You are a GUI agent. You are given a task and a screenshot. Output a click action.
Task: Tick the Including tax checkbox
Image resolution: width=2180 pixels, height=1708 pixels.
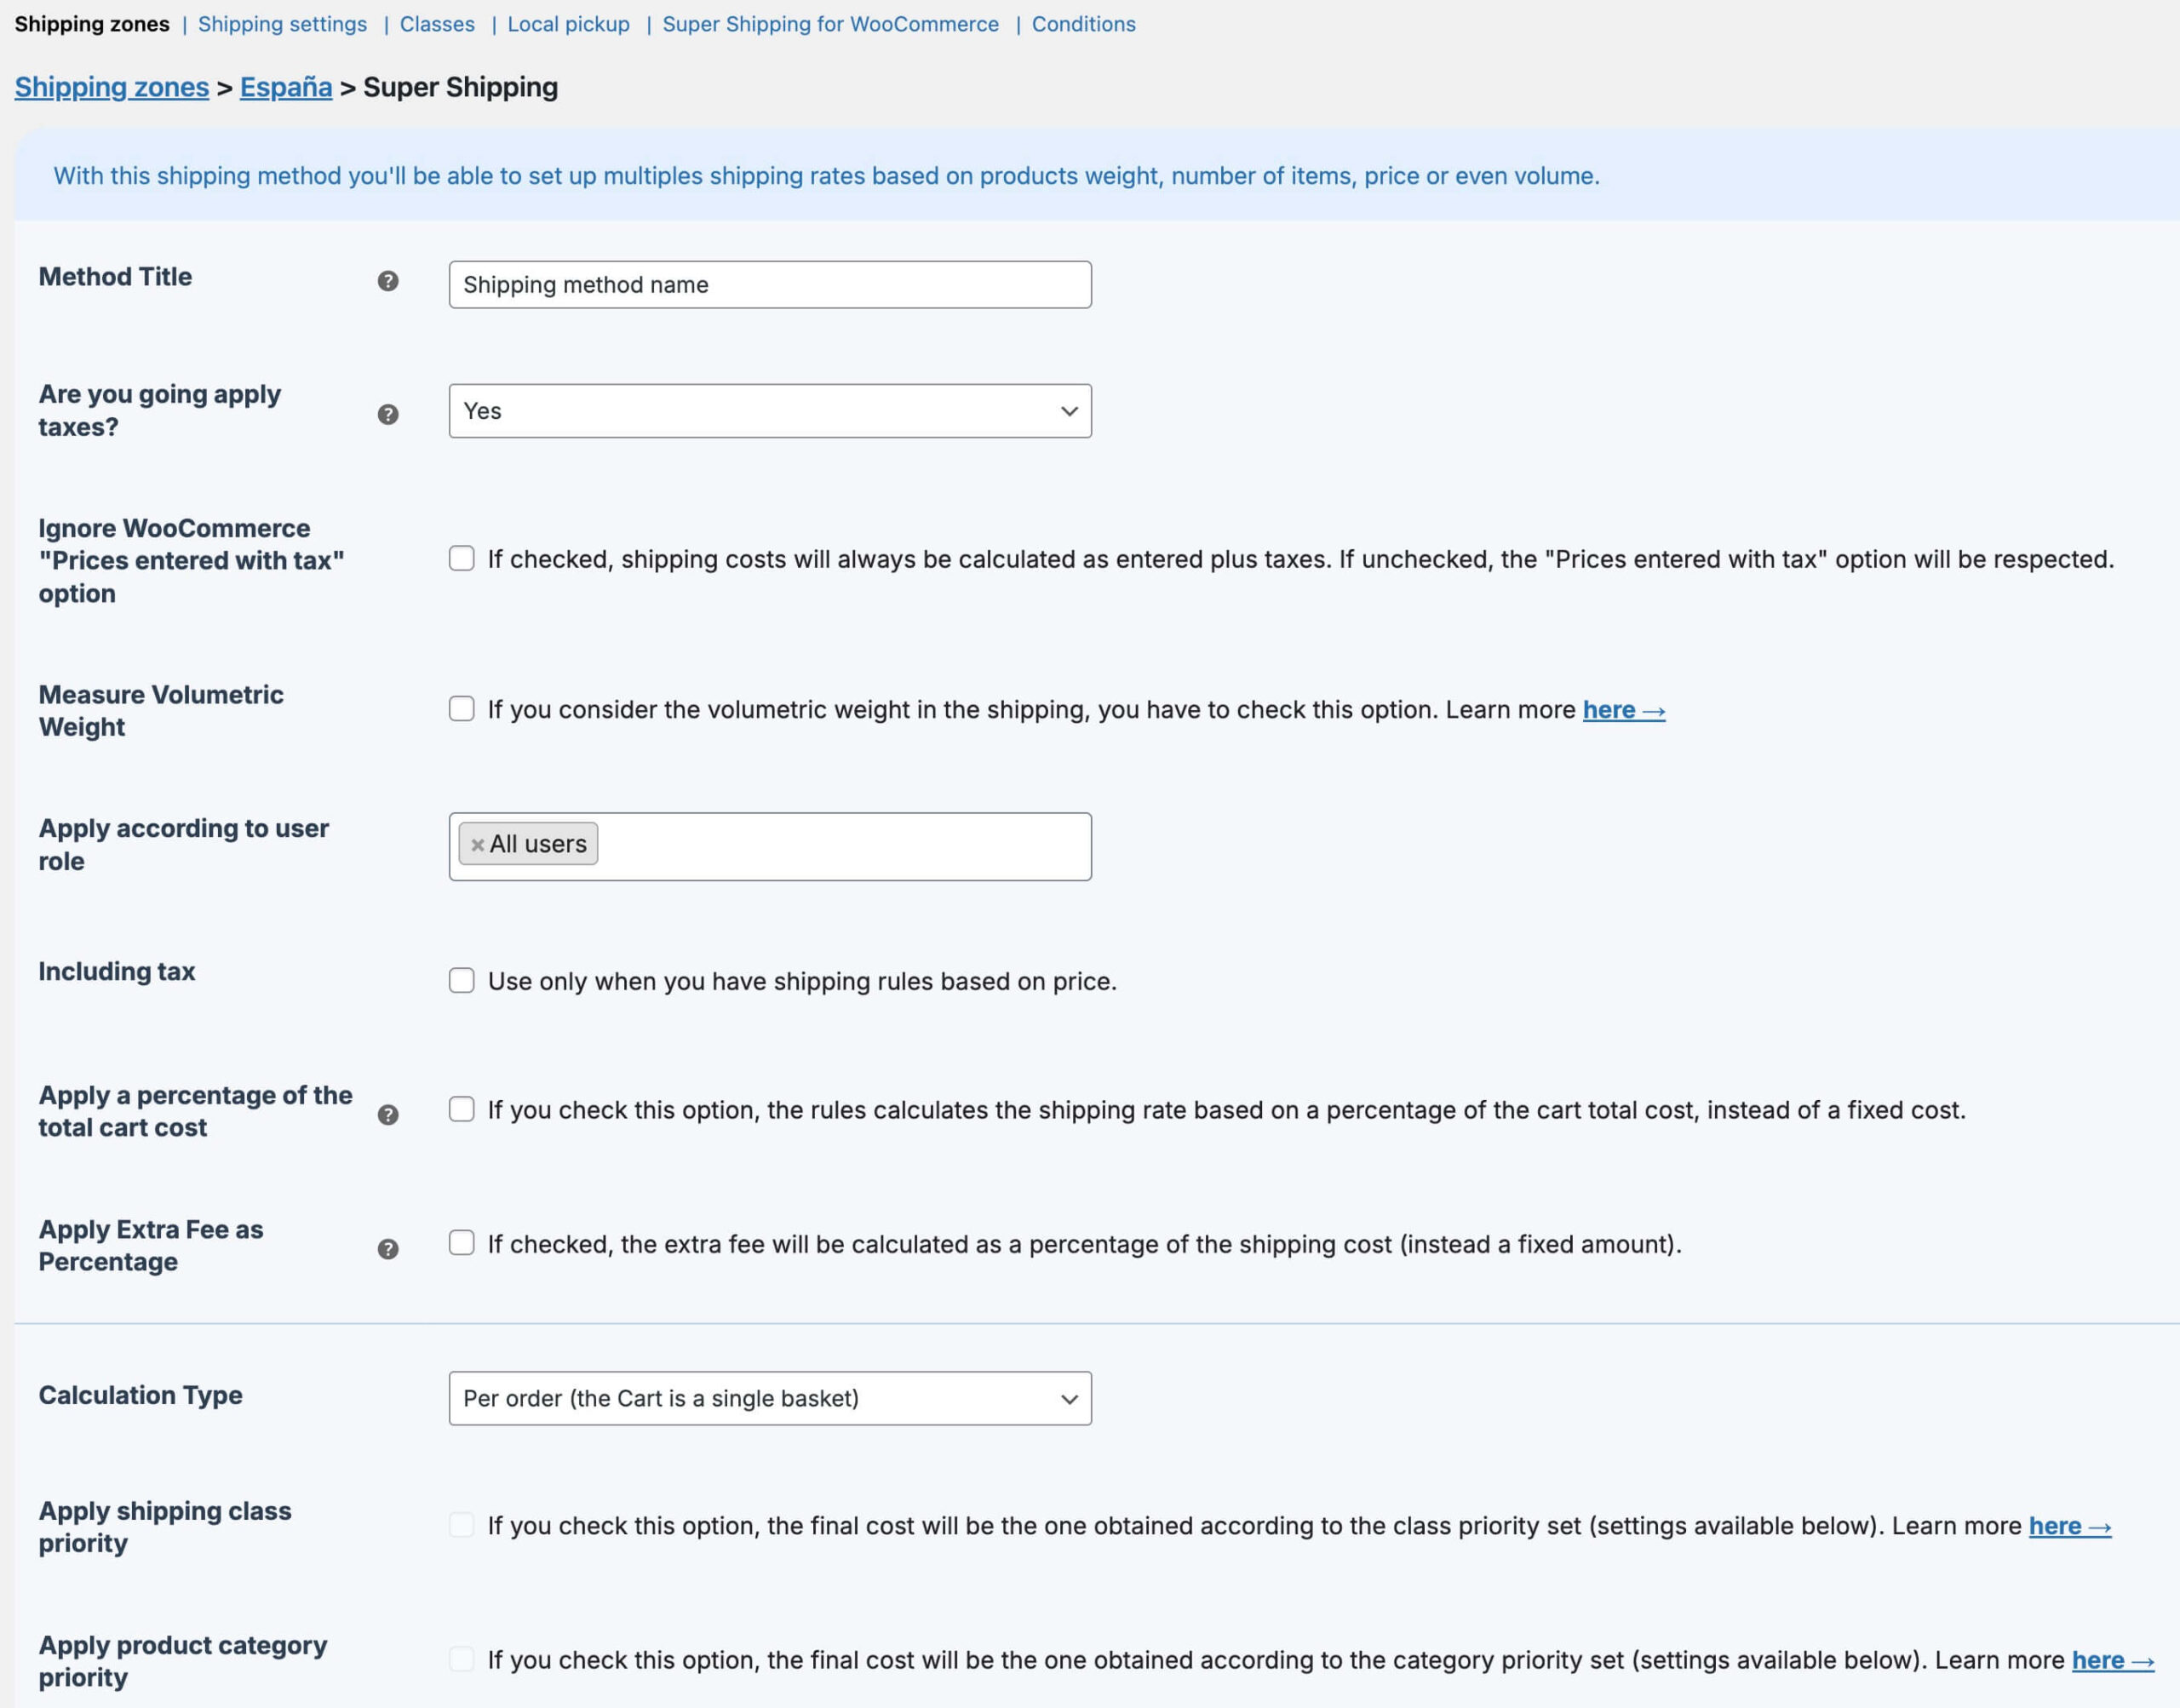coord(461,980)
